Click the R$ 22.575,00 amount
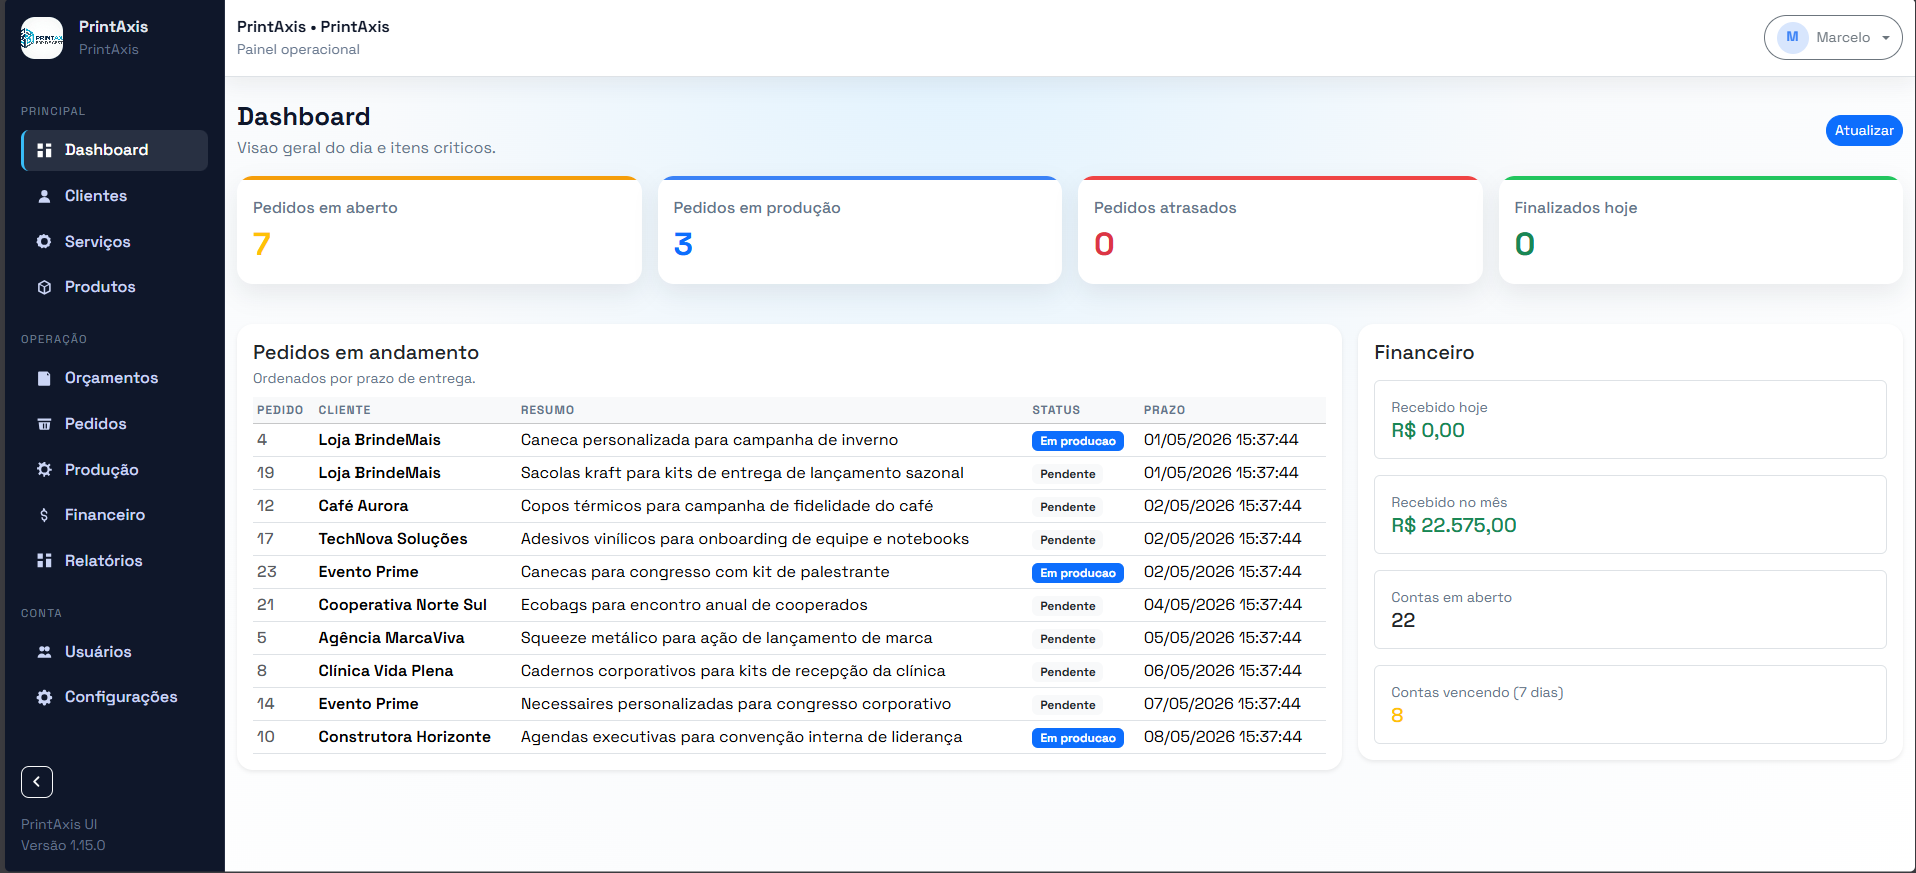Image resolution: width=1916 pixels, height=873 pixels. tap(1454, 526)
